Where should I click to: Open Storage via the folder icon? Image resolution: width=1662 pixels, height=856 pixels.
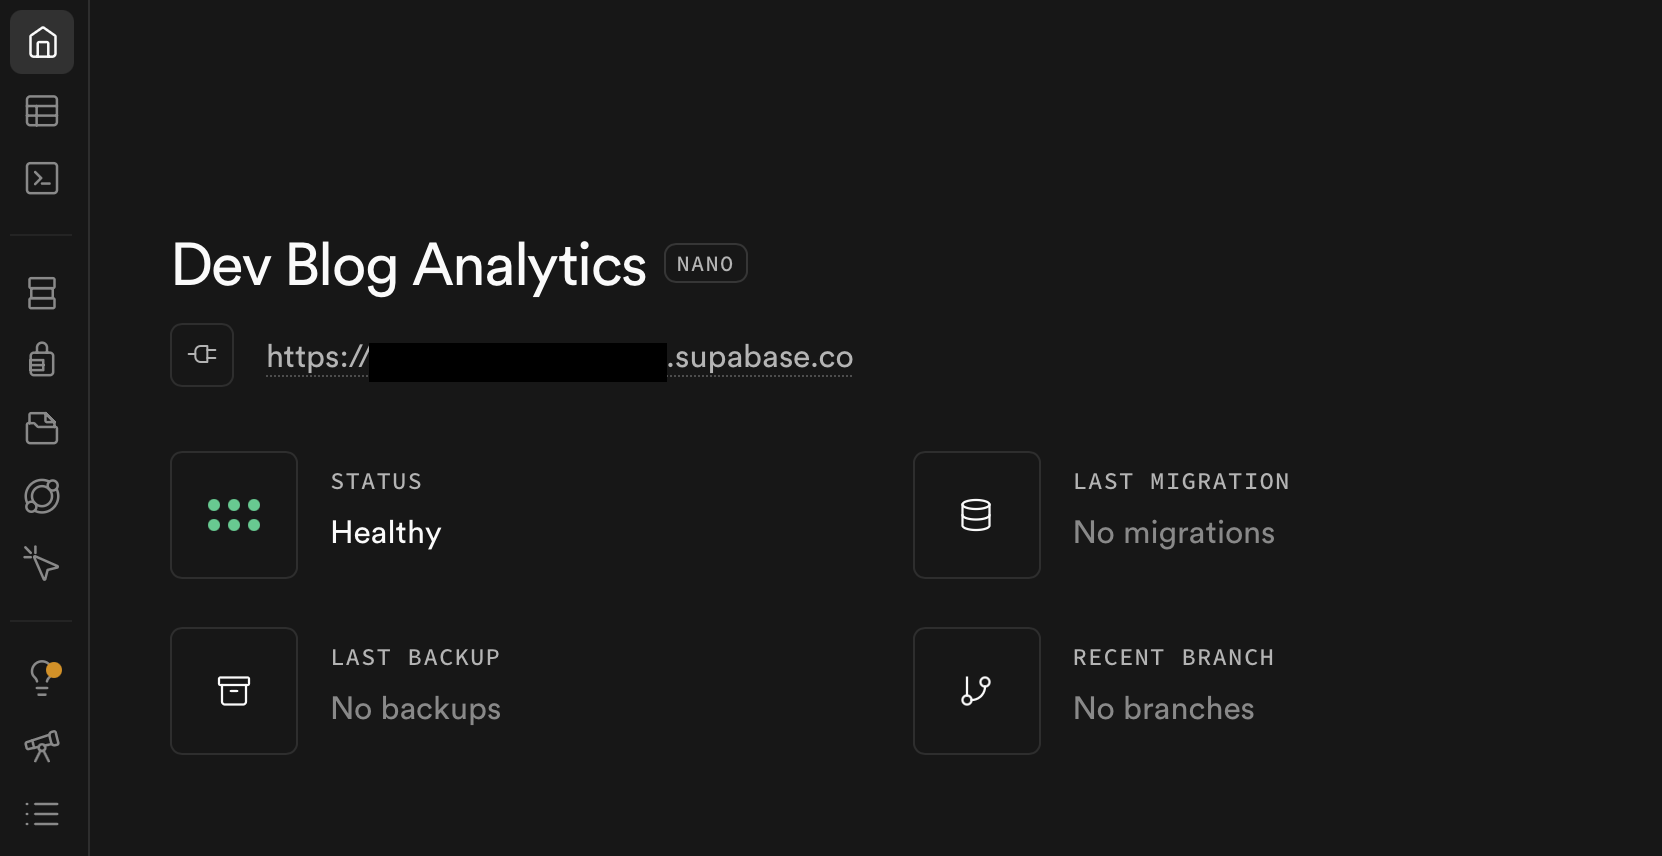[42, 428]
